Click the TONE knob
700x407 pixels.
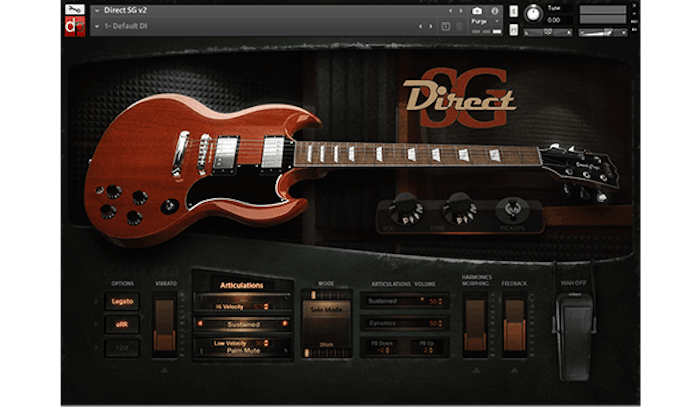[459, 208]
